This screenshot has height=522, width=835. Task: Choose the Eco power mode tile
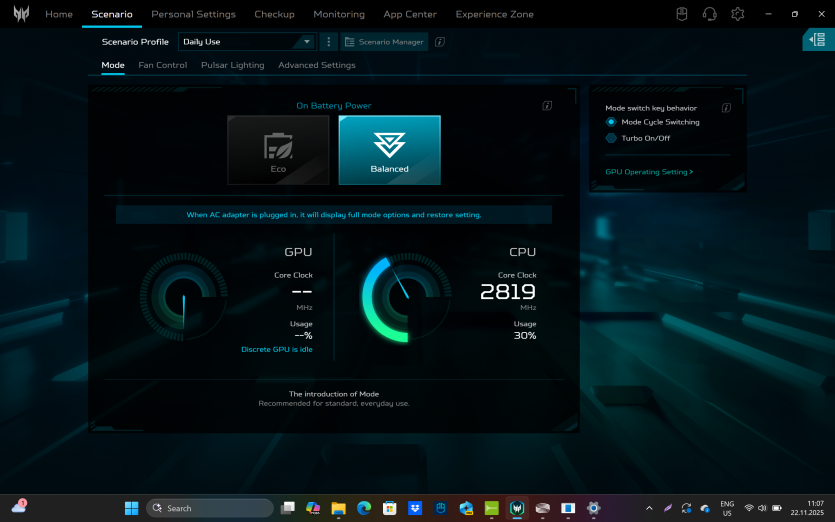(x=278, y=150)
